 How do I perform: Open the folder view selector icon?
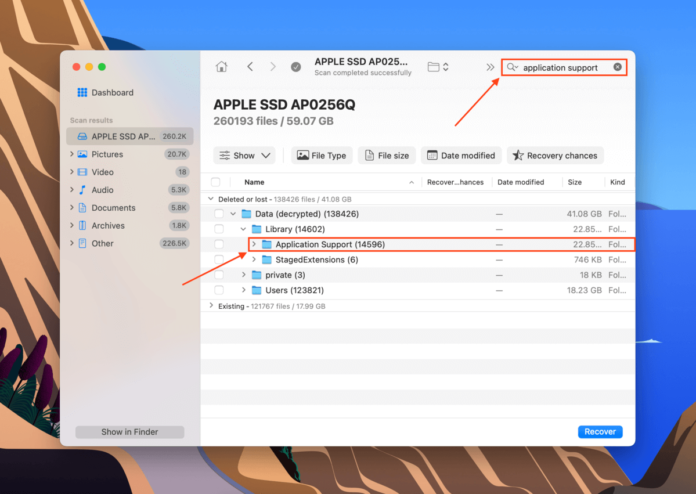pyautogui.click(x=437, y=67)
